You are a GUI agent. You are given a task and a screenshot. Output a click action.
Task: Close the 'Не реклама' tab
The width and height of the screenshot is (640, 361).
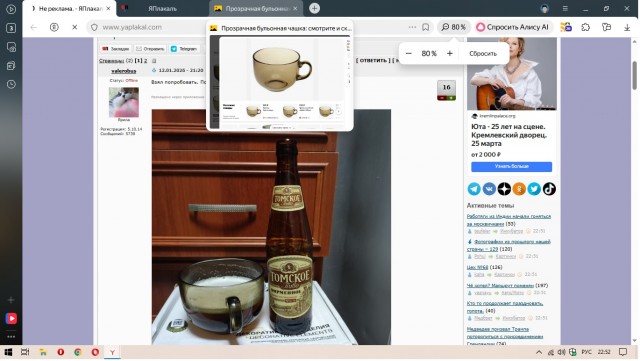(108, 9)
